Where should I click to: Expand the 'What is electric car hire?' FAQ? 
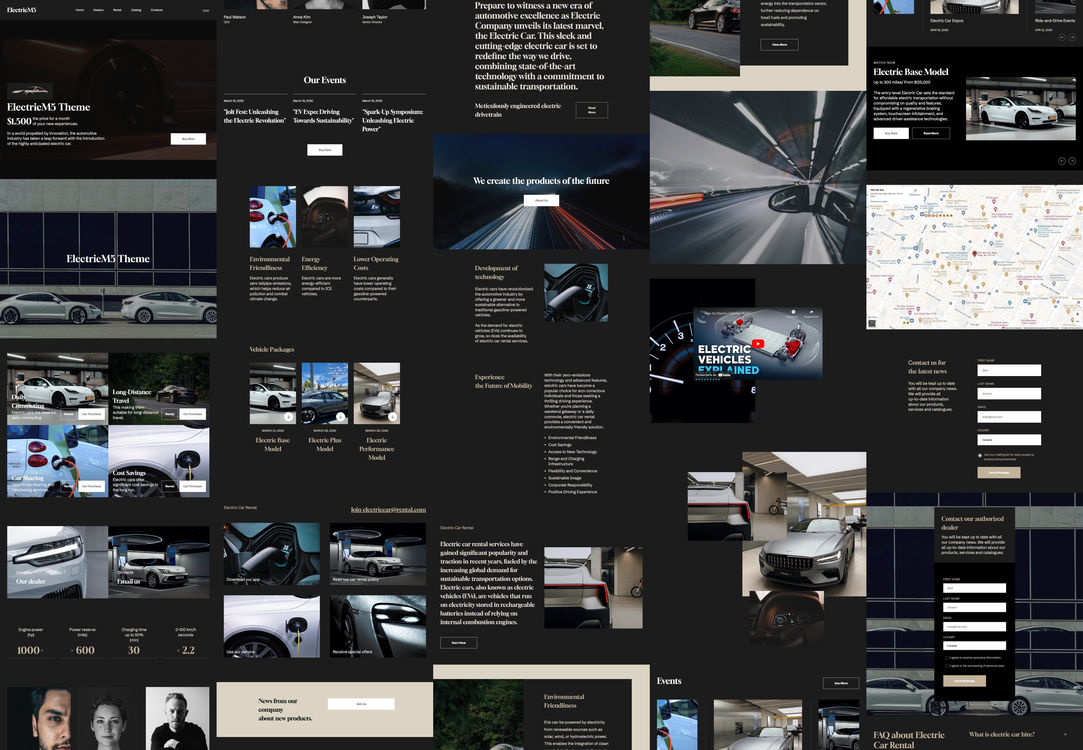tap(1066, 735)
